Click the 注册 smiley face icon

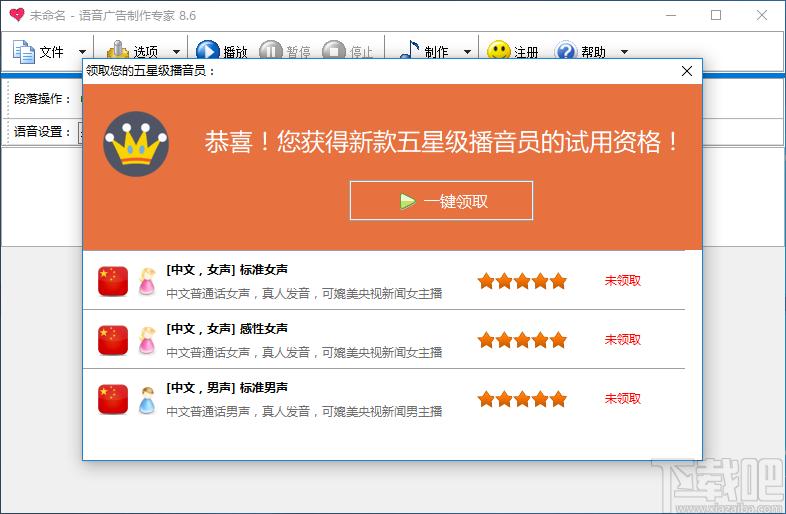[x=499, y=50]
